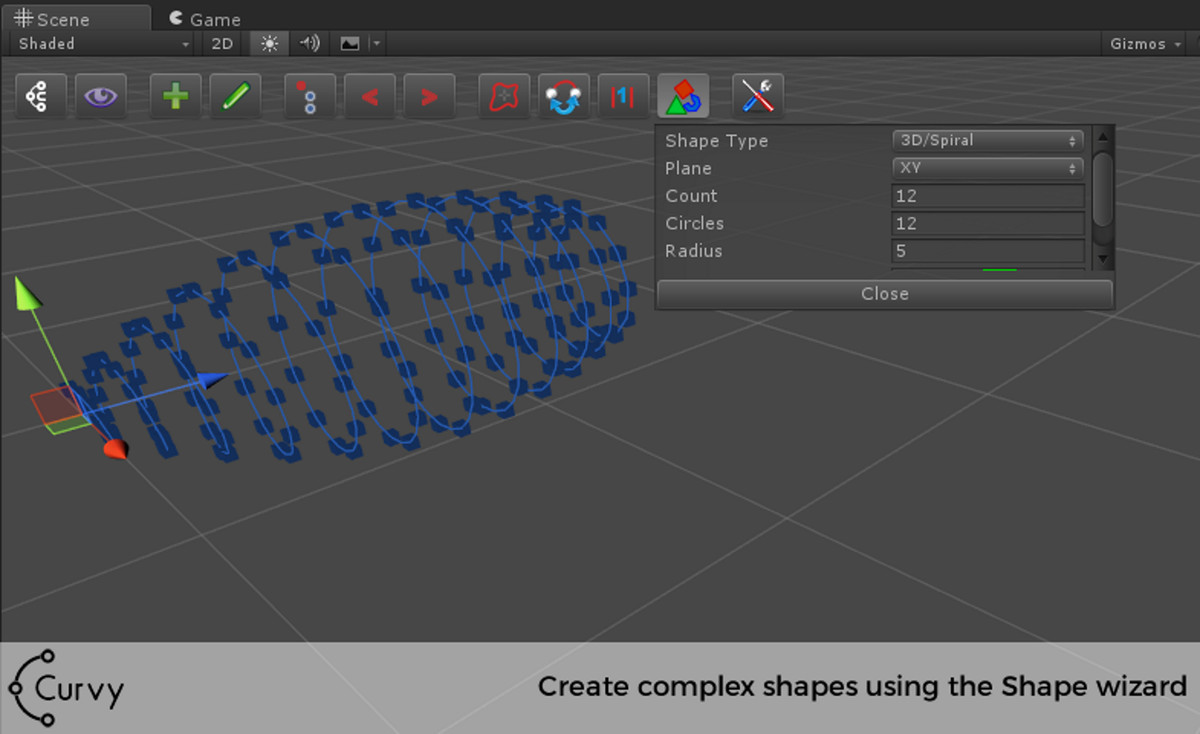Open the Plane XY dropdown
This screenshot has height=734, width=1200.
coord(987,168)
